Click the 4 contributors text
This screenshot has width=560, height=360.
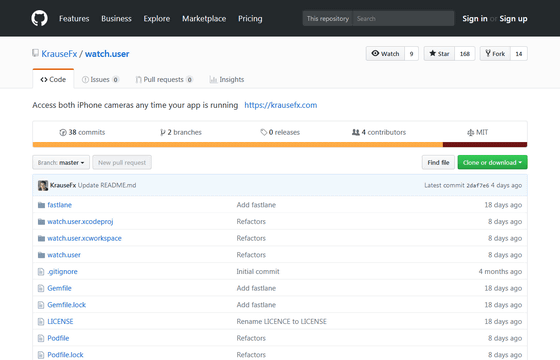pos(384,132)
